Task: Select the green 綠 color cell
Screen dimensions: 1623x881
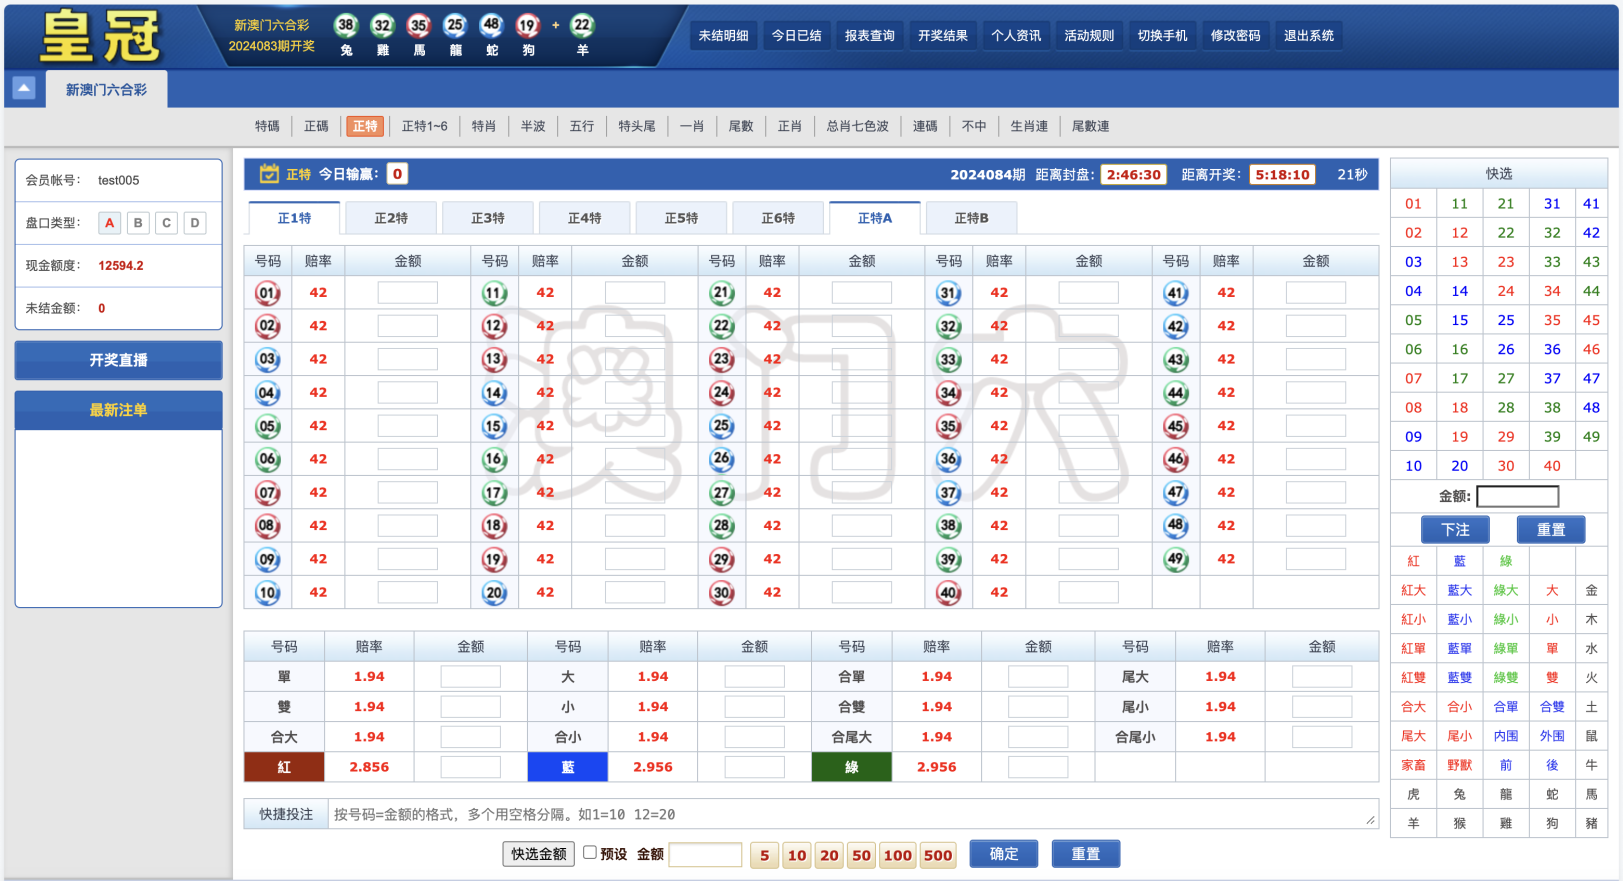Action: (852, 767)
